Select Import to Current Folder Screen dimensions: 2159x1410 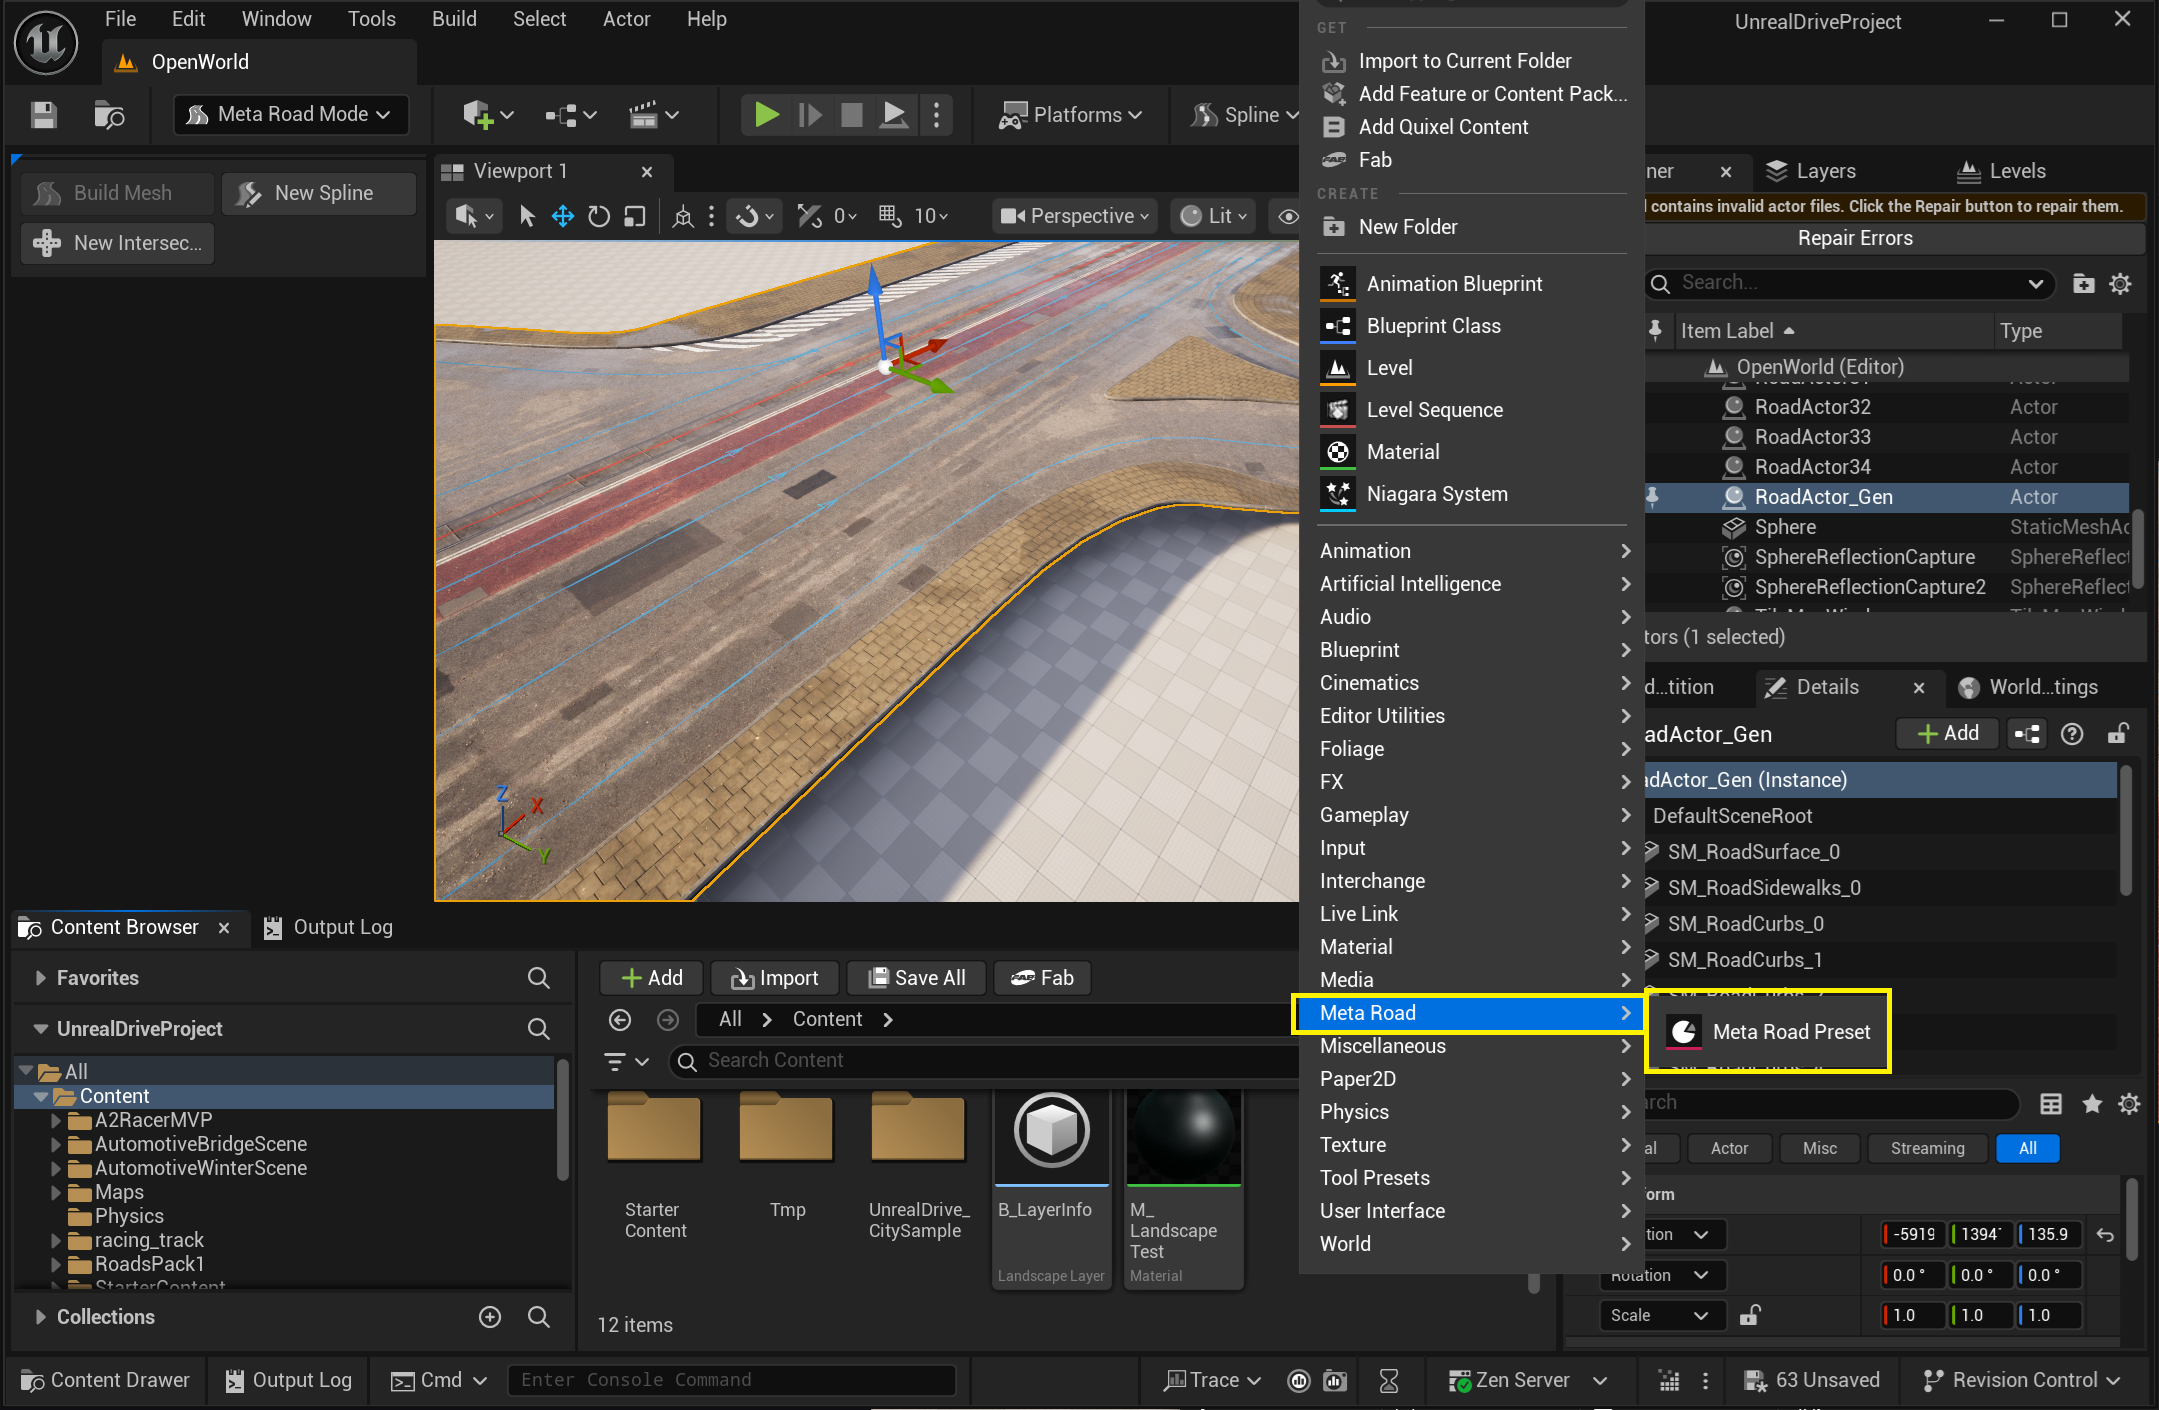tap(1472, 61)
